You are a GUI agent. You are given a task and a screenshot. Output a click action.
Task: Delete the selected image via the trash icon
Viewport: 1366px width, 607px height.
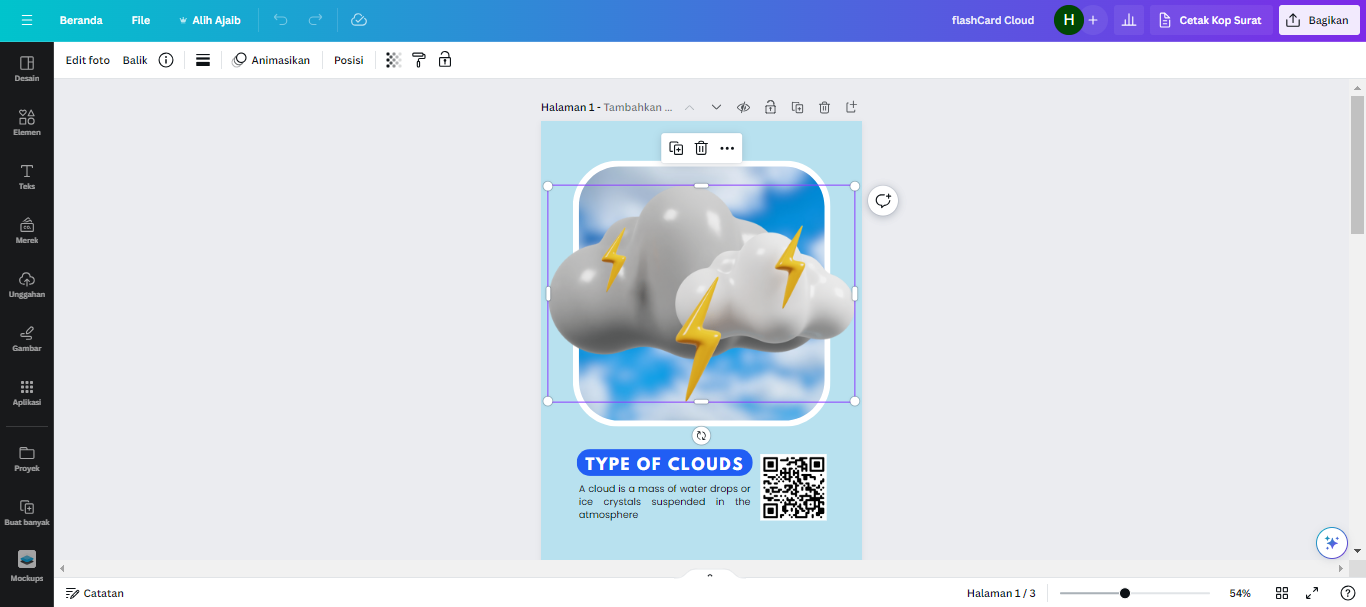coord(701,147)
